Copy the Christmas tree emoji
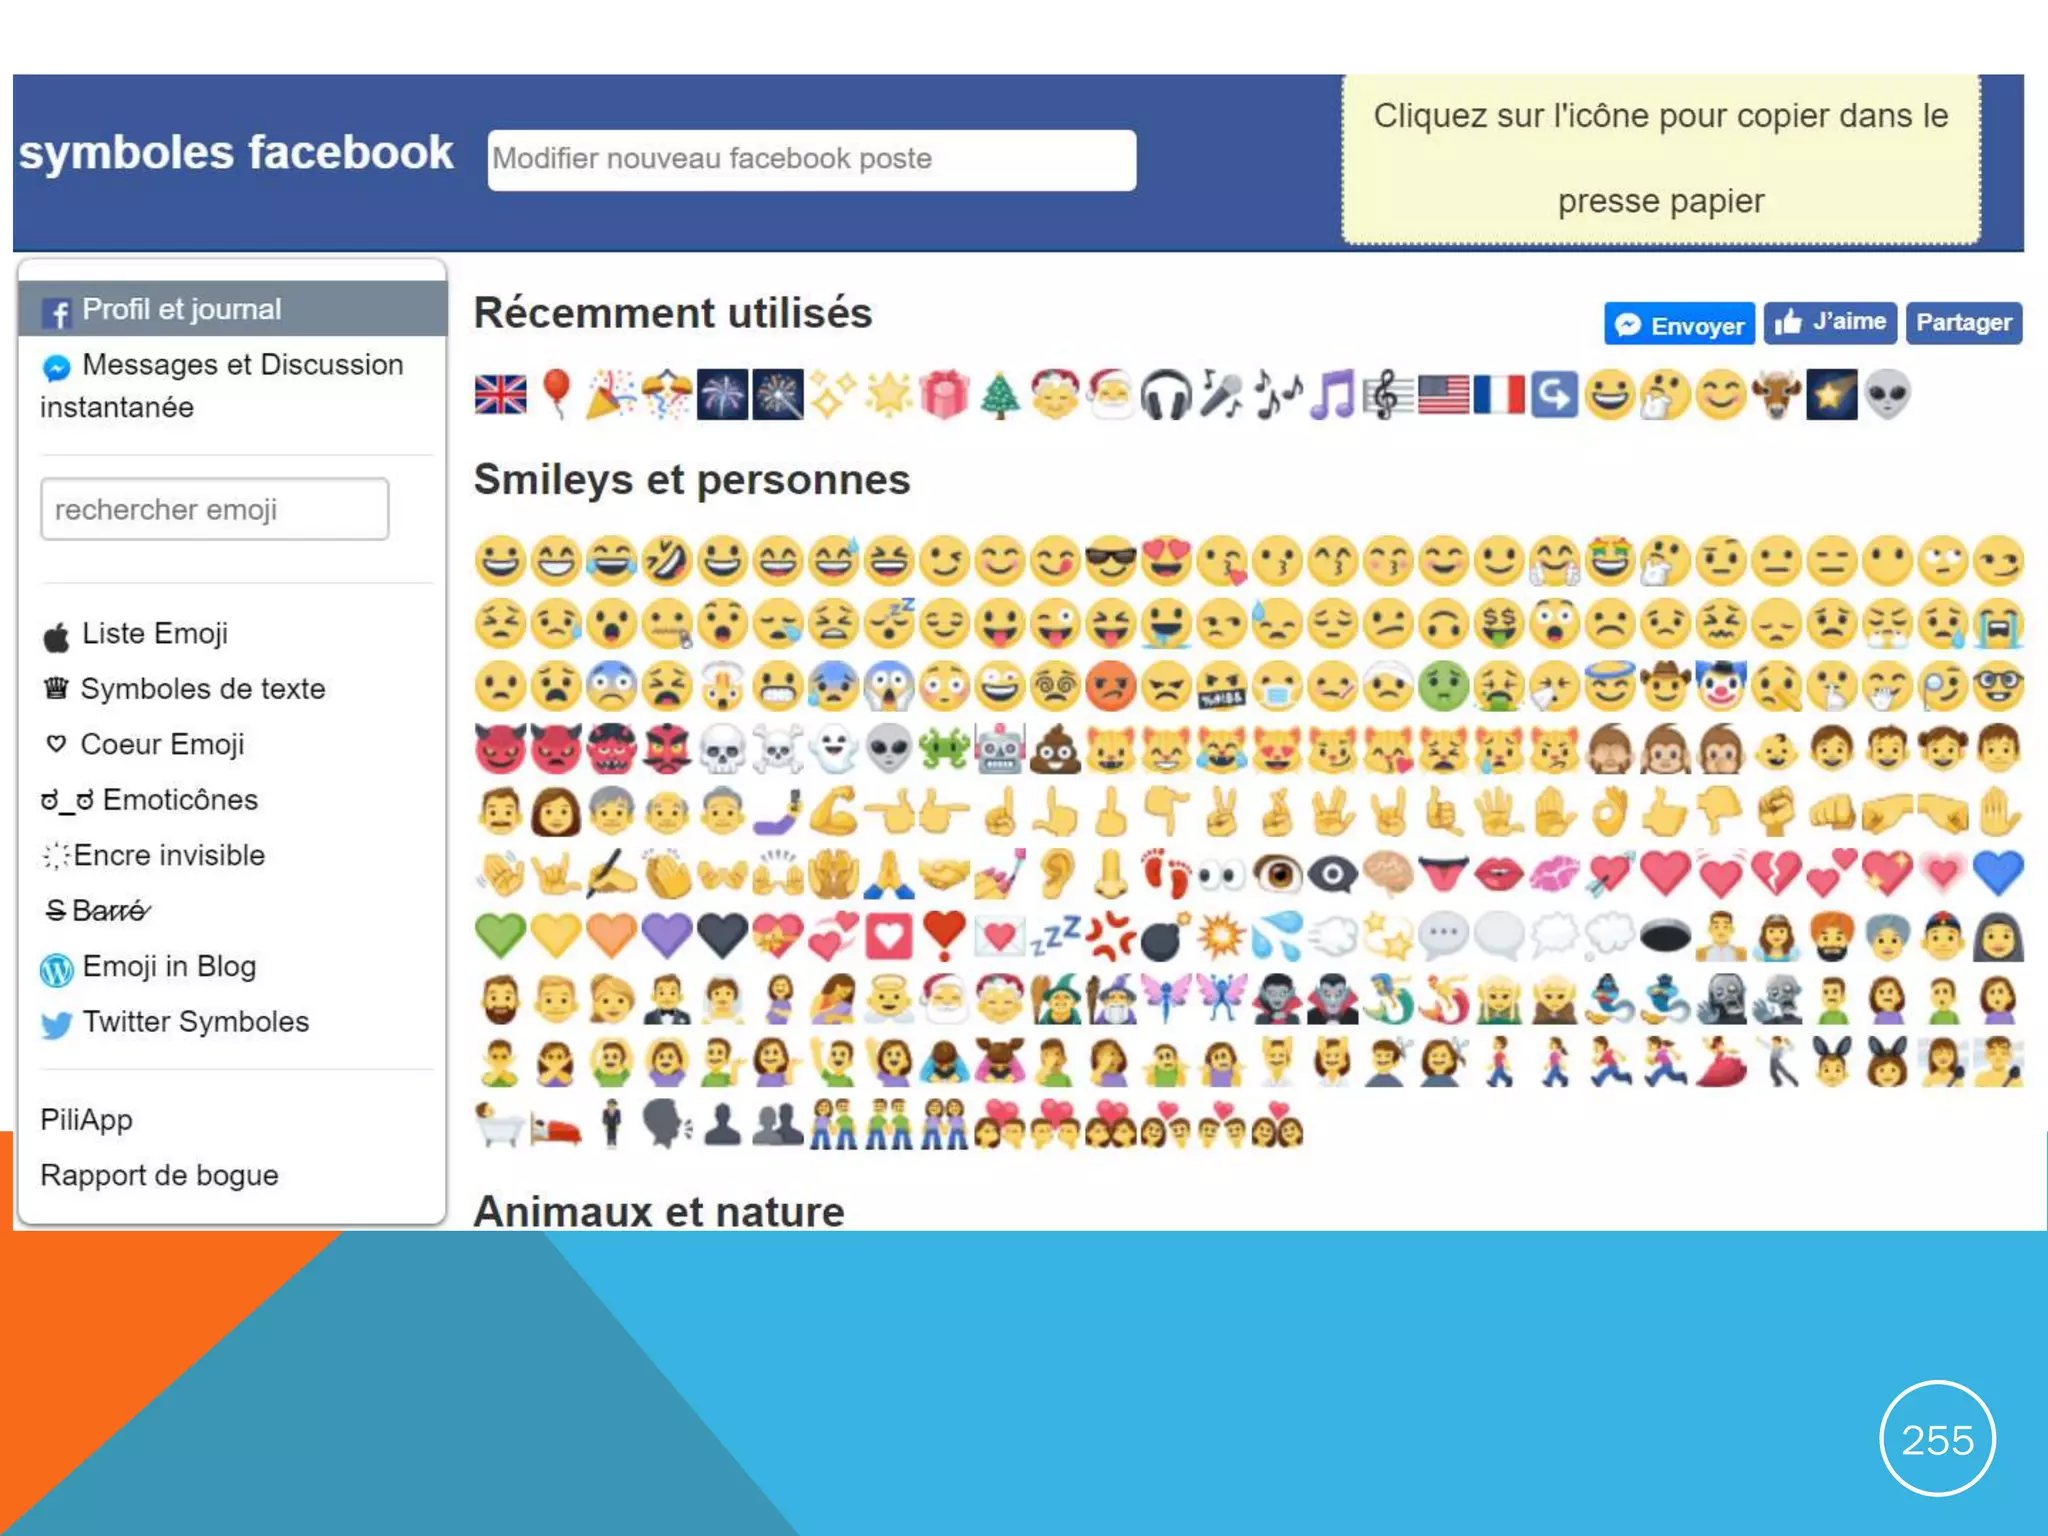2048x1536 pixels. coord(999,395)
